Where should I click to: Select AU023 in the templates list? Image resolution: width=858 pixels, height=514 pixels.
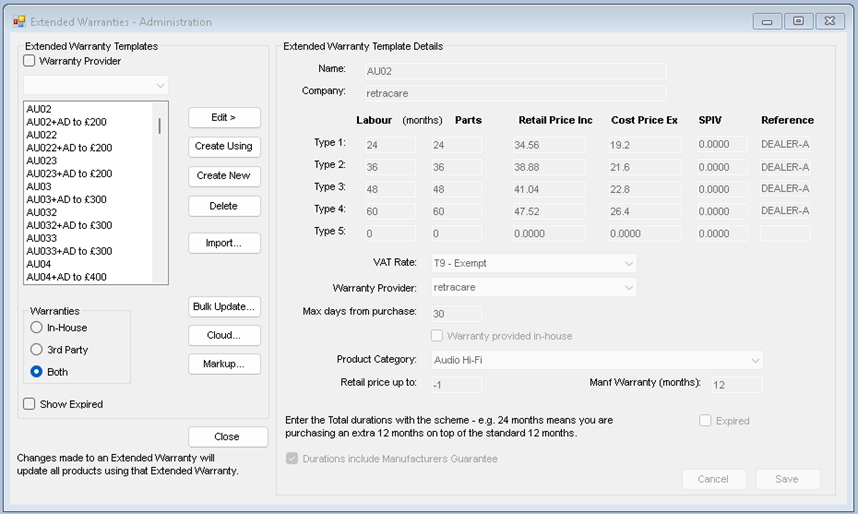(x=42, y=160)
